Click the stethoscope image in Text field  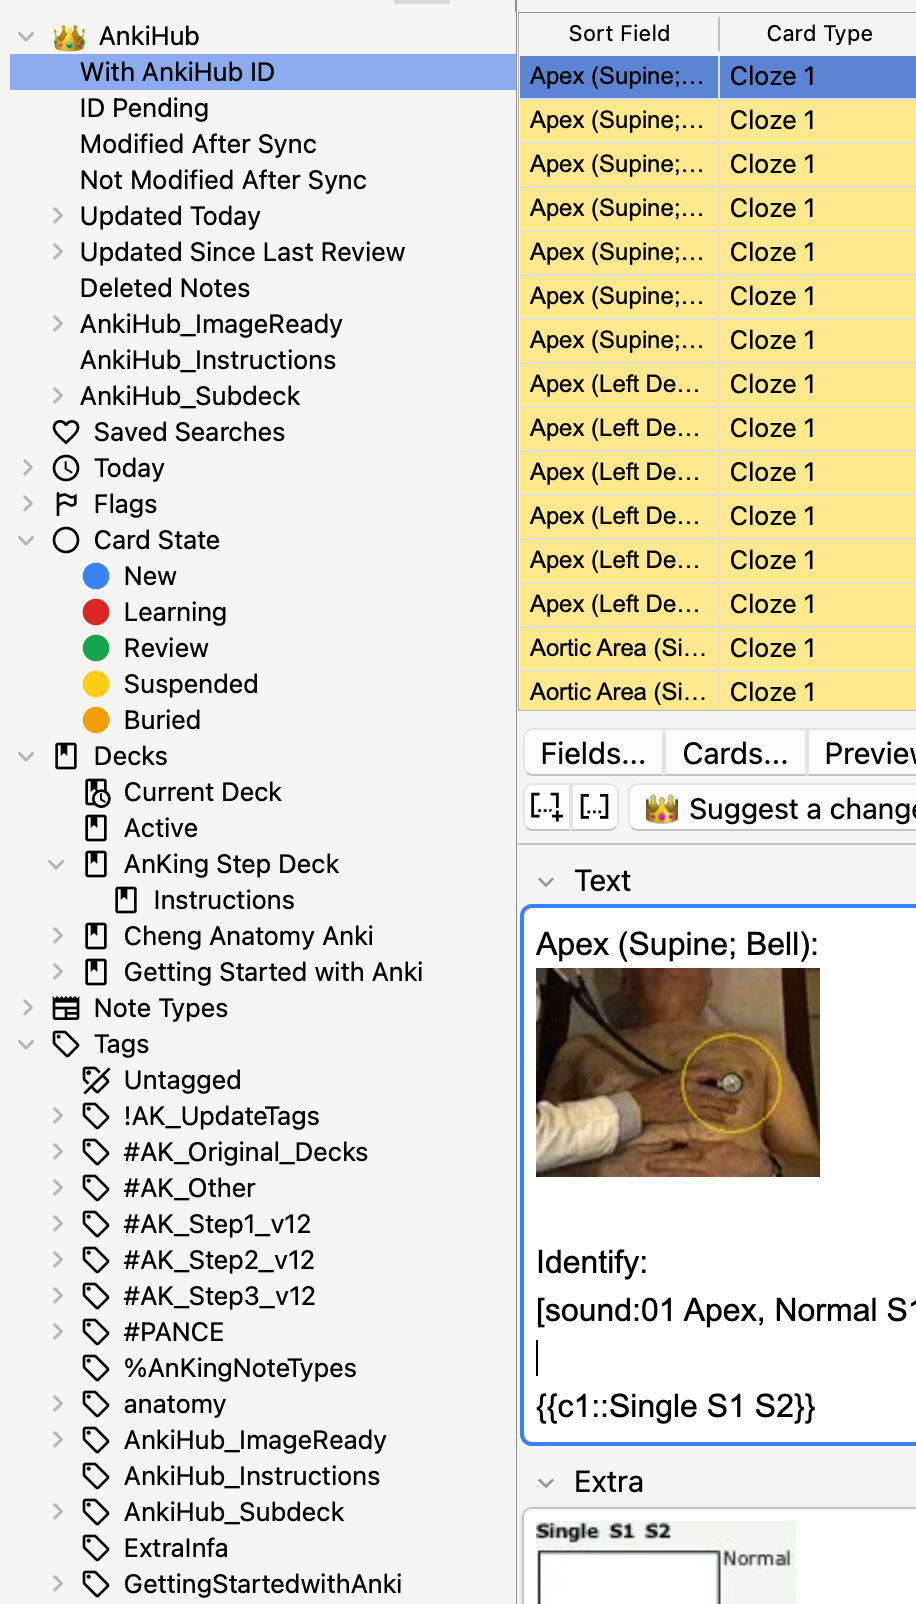[677, 1072]
